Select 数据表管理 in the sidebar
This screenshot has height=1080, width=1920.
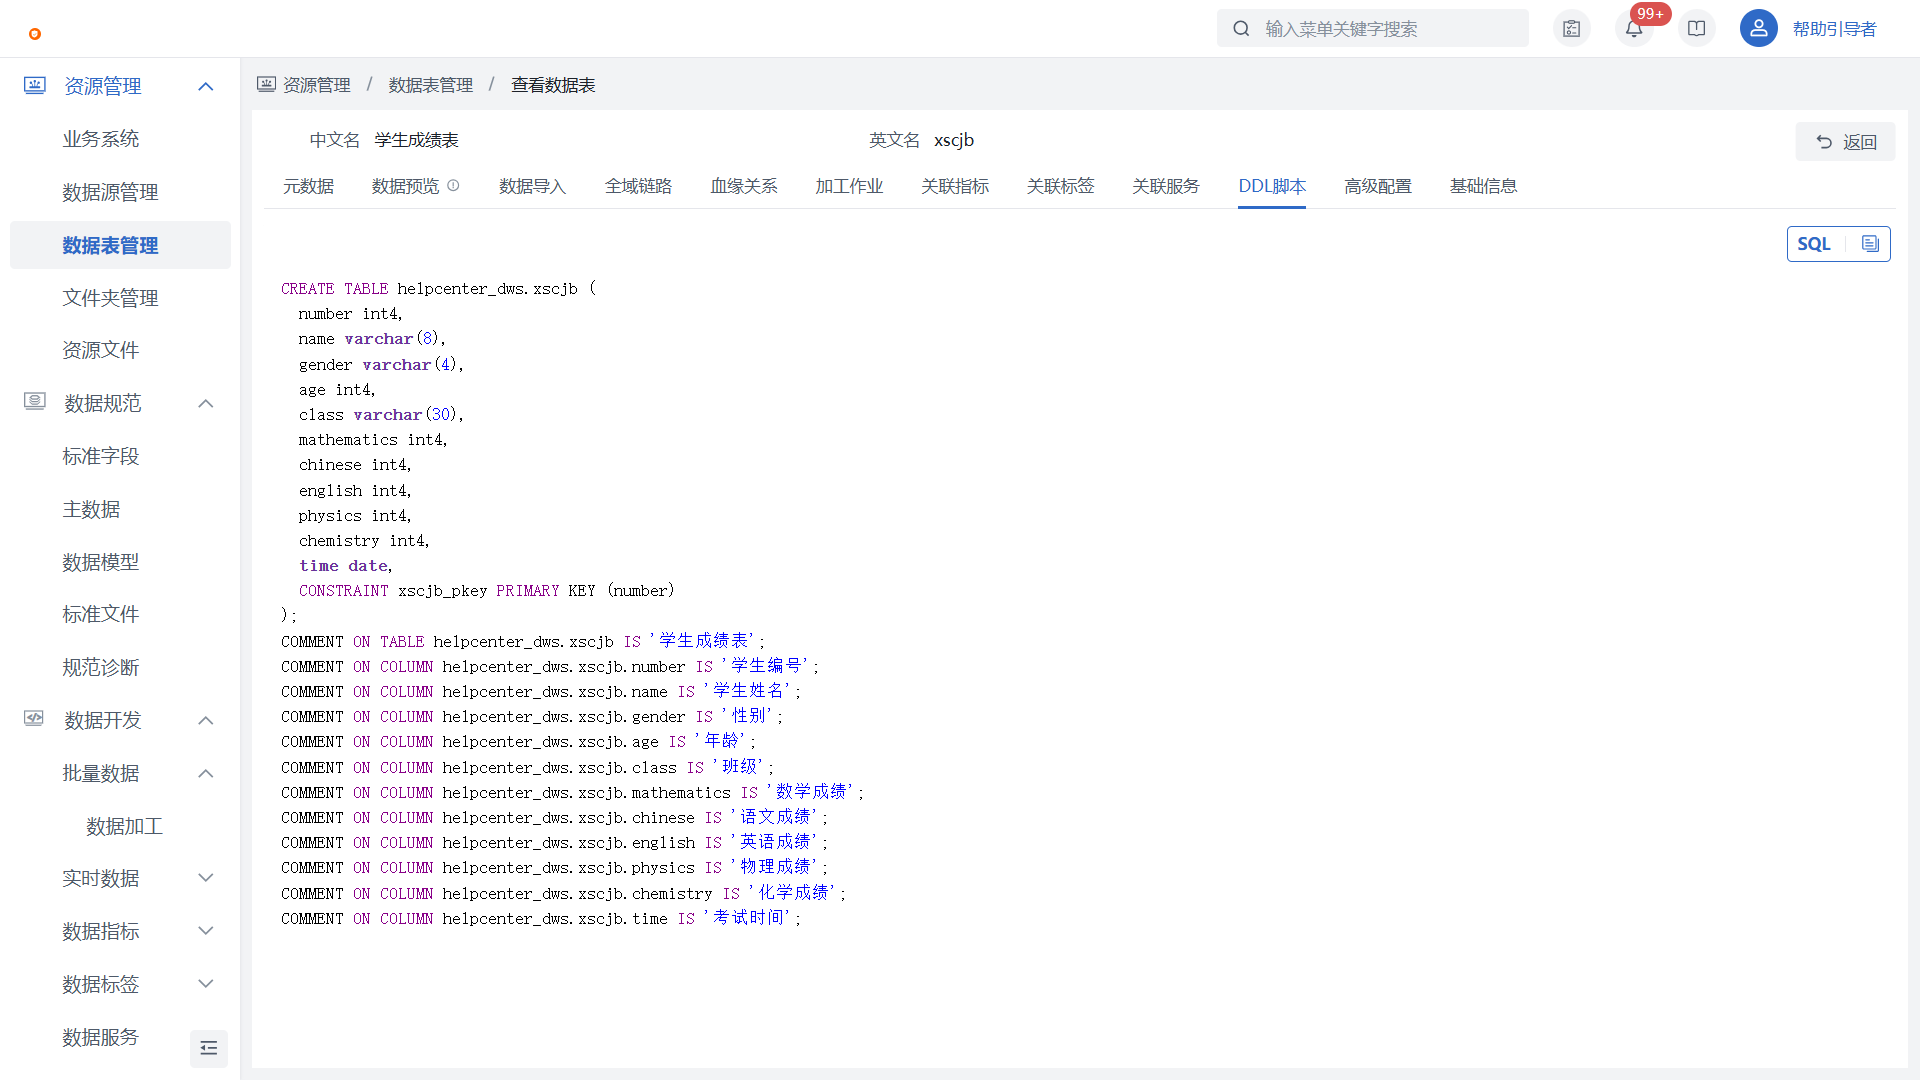(120, 245)
